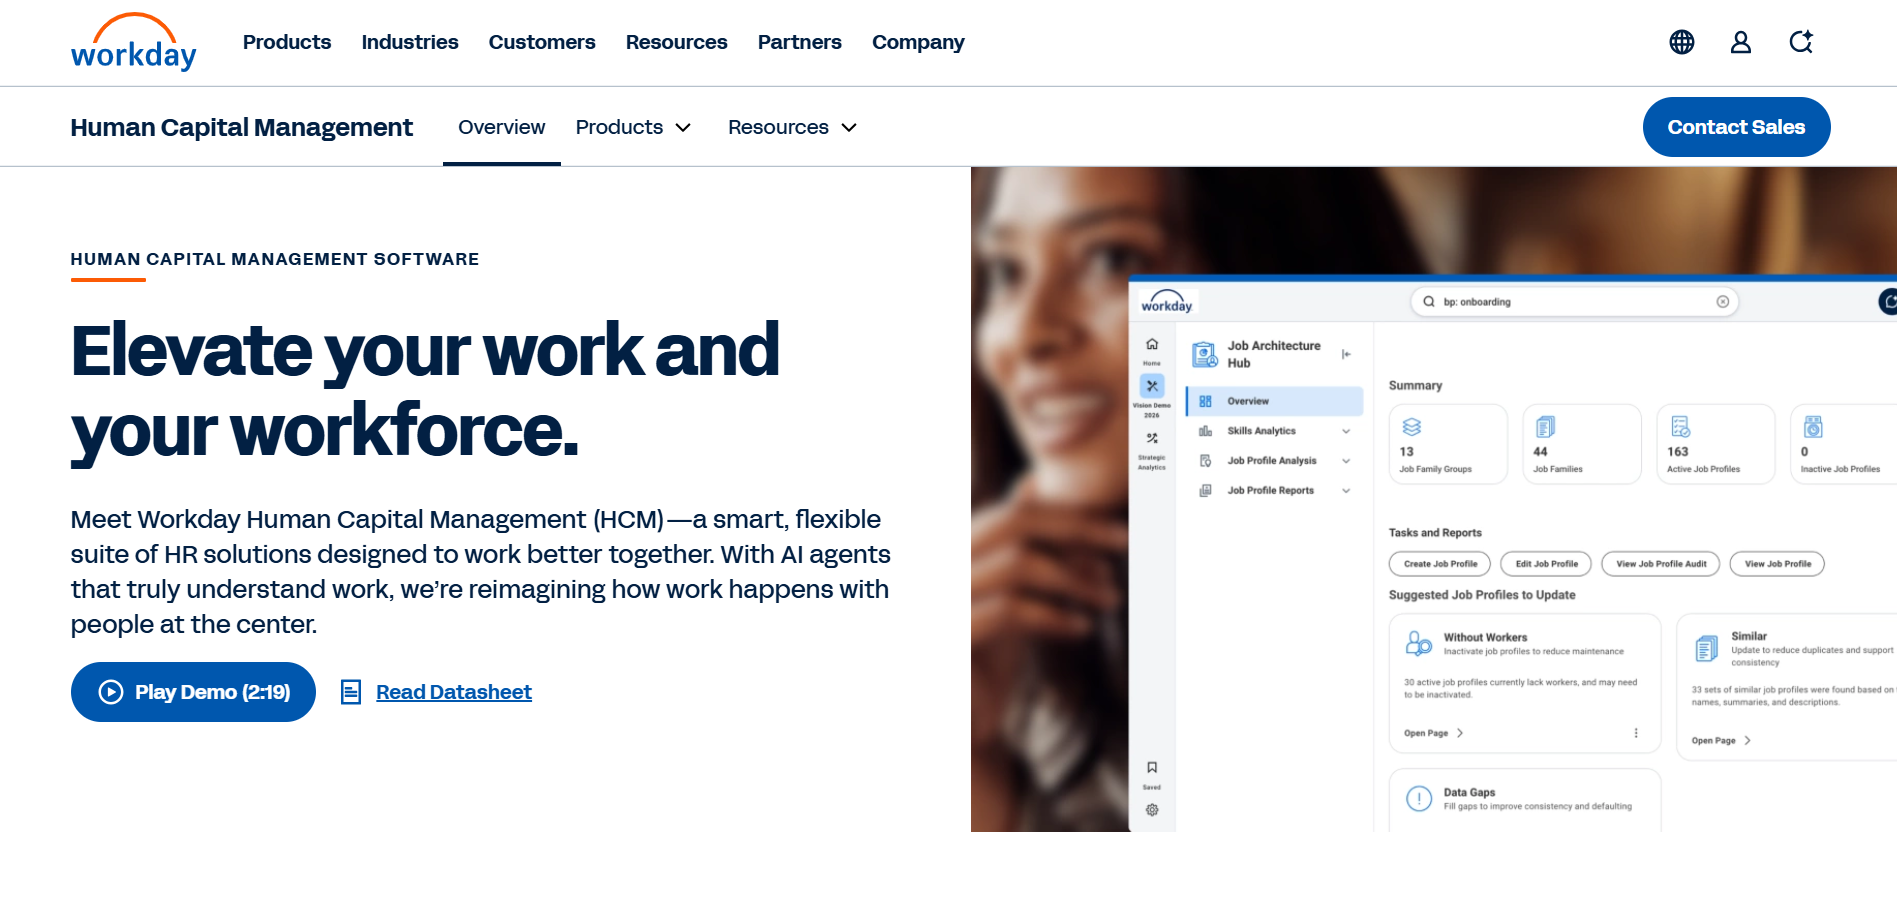Open the Inactive Job Profiles card
Viewport: 1897px width, 902px height.
(1843, 444)
